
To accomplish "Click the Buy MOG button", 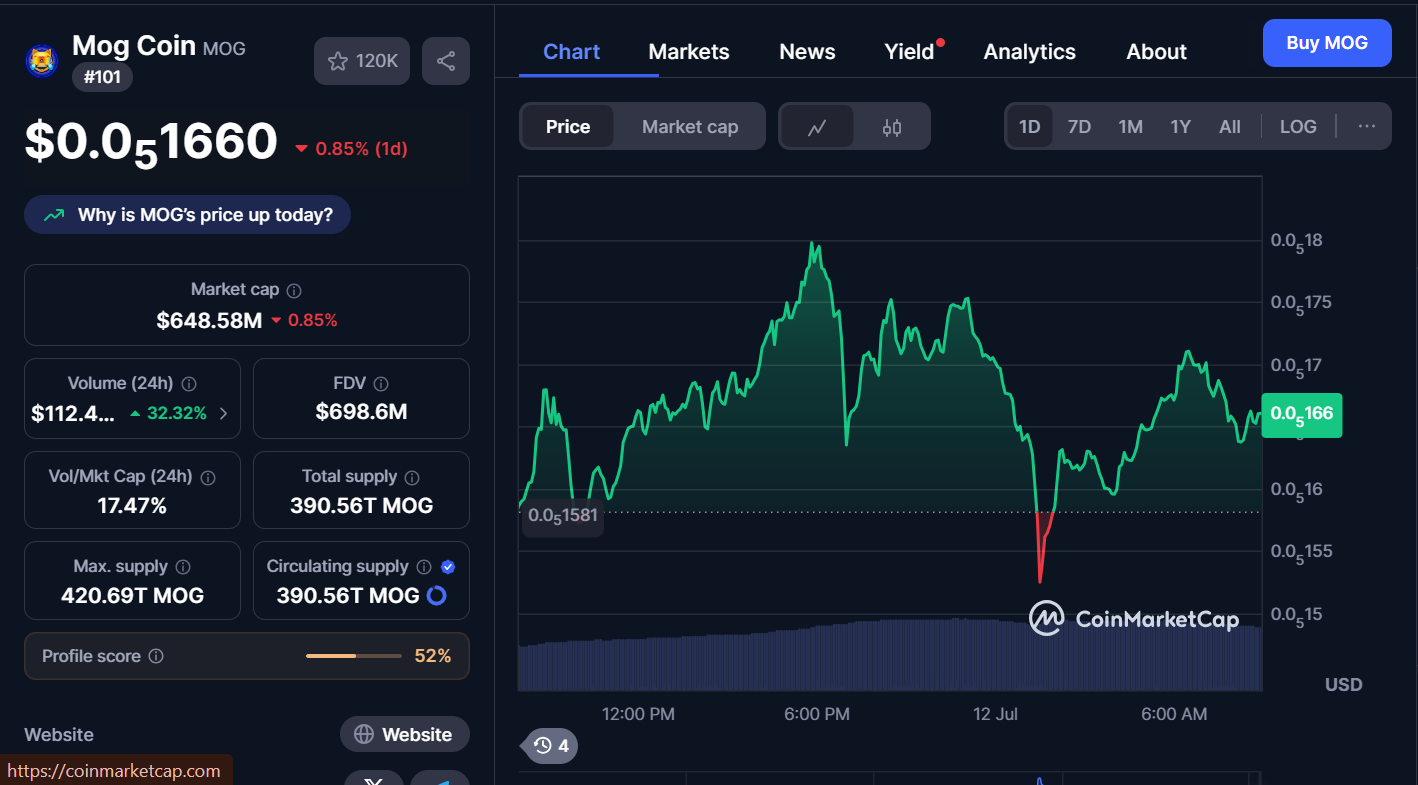I will (1327, 43).
